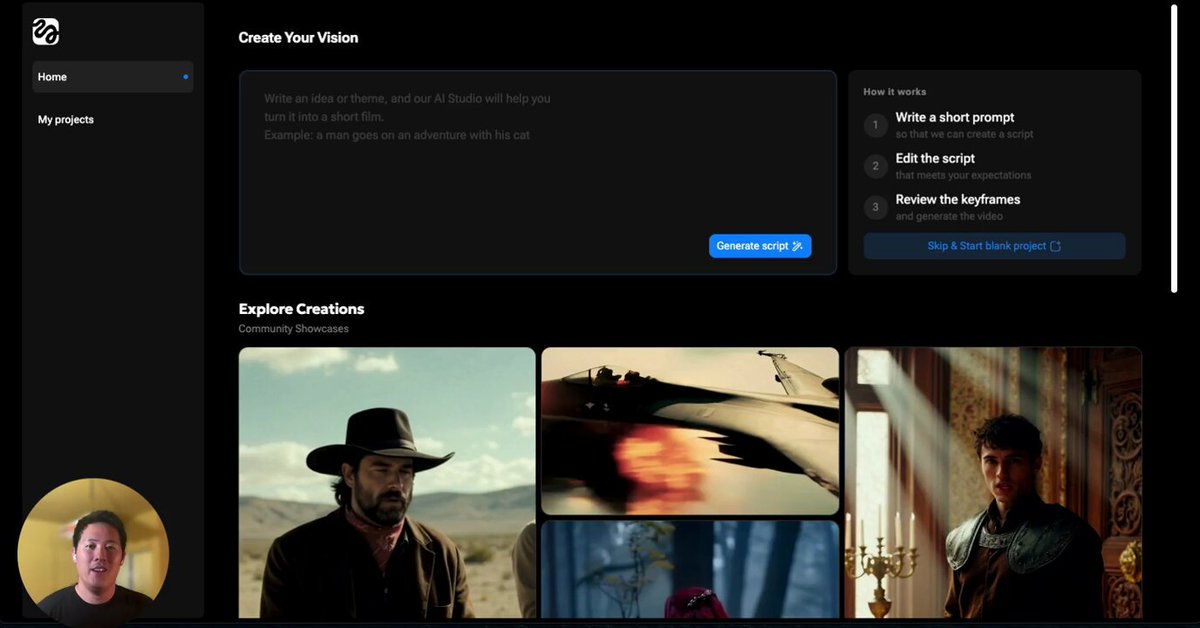1200x628 pixels.
Task: Click the "Write a short prompt" step text
Action: point(955,118)
